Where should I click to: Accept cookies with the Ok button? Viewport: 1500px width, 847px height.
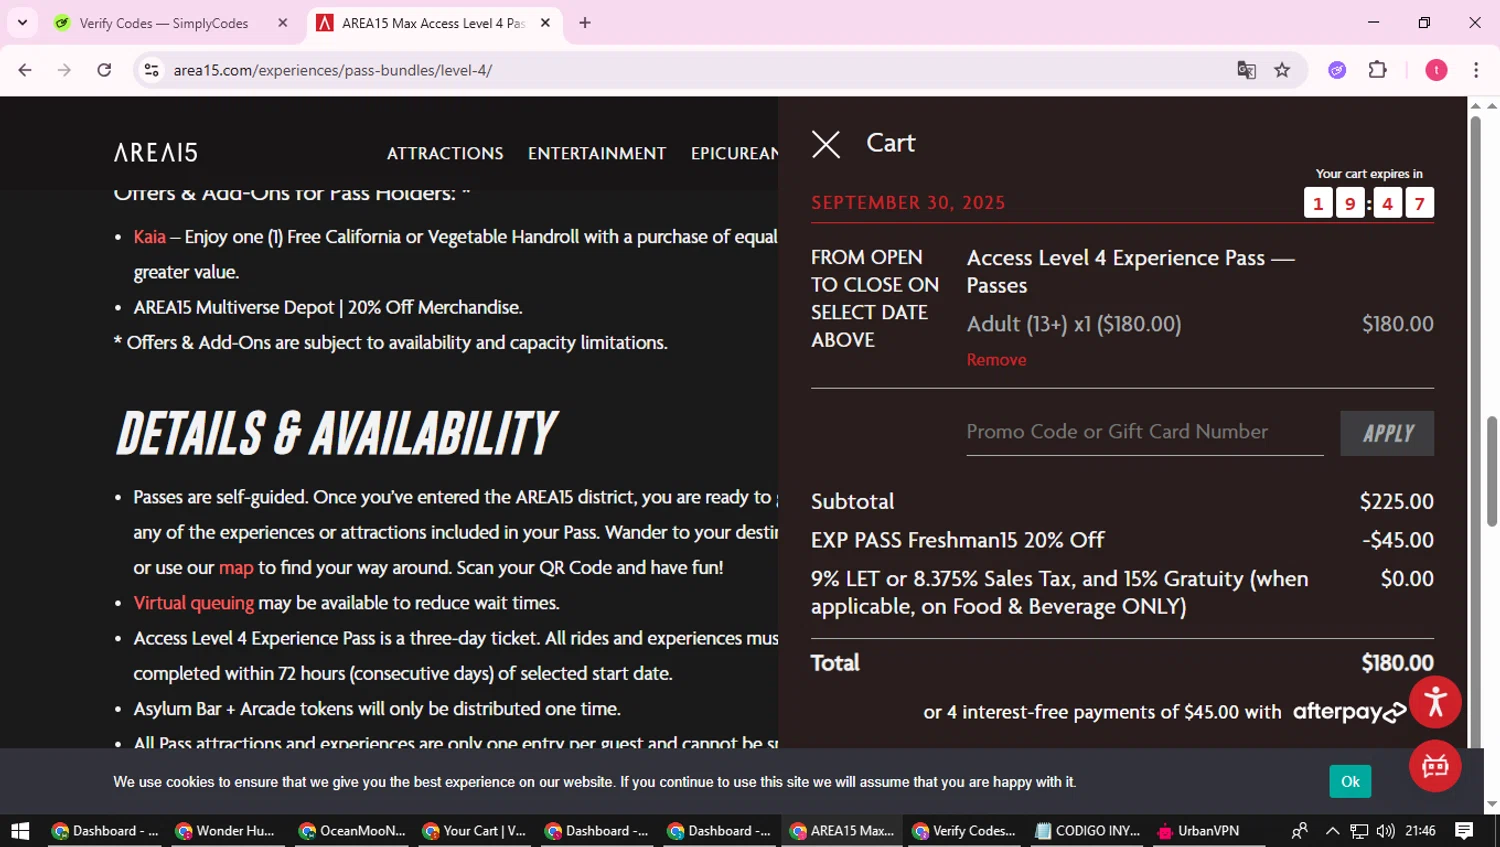1350,782
